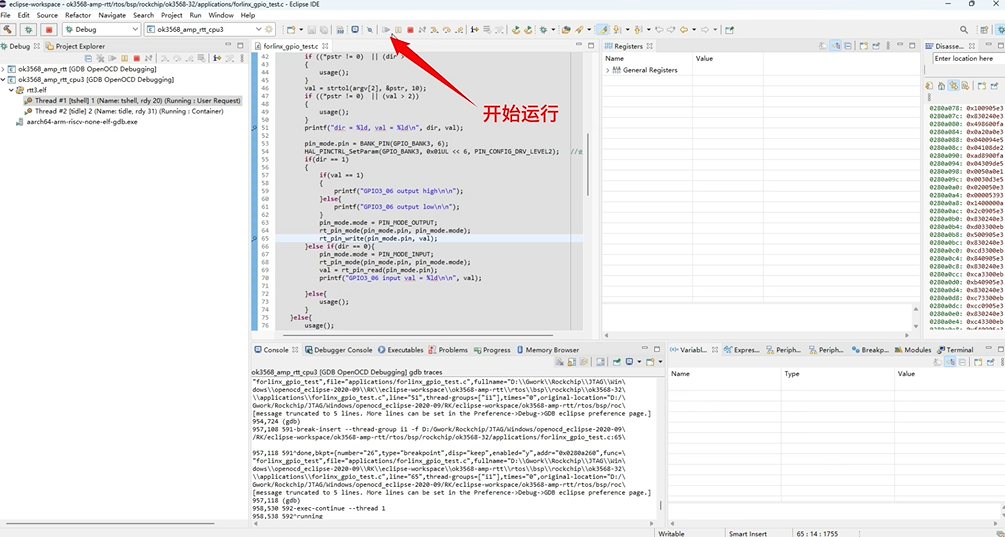
Task: Open the Open Console dropdown arrow
Action: [x=660, y=362]
